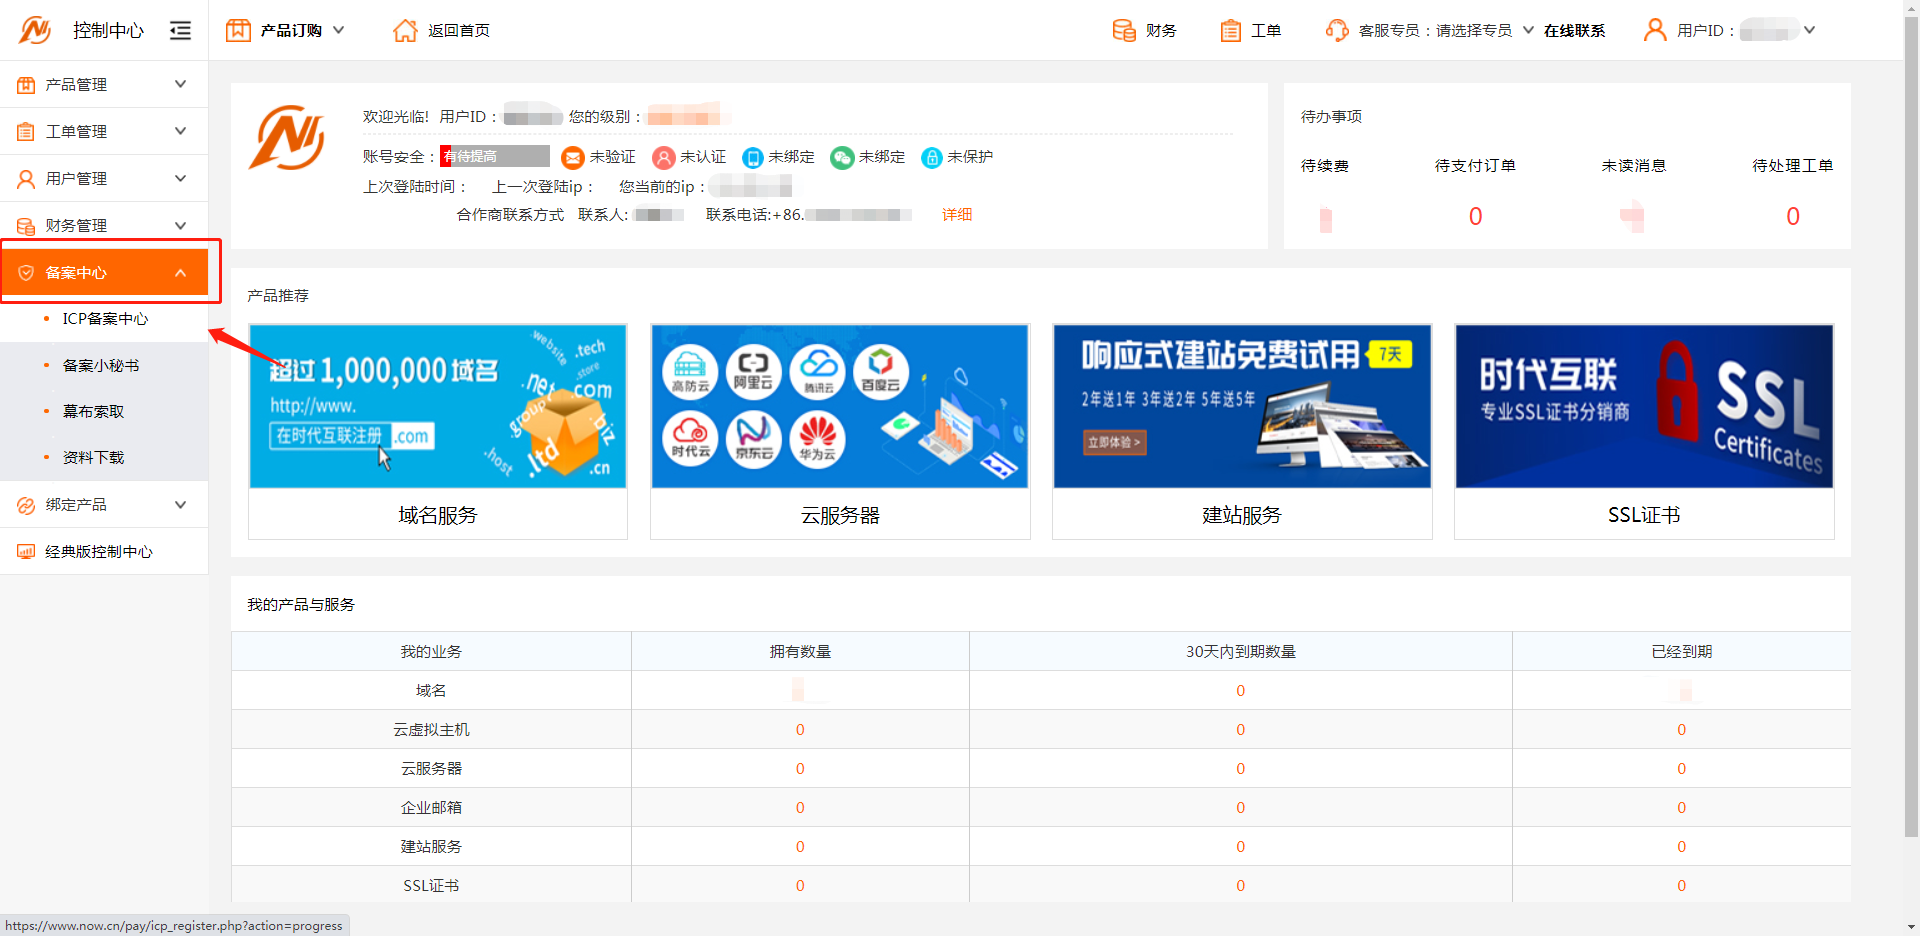Click the 用户ID person icon in header
Screen dimensions: 1920x936
click(x=1655, y=30)
